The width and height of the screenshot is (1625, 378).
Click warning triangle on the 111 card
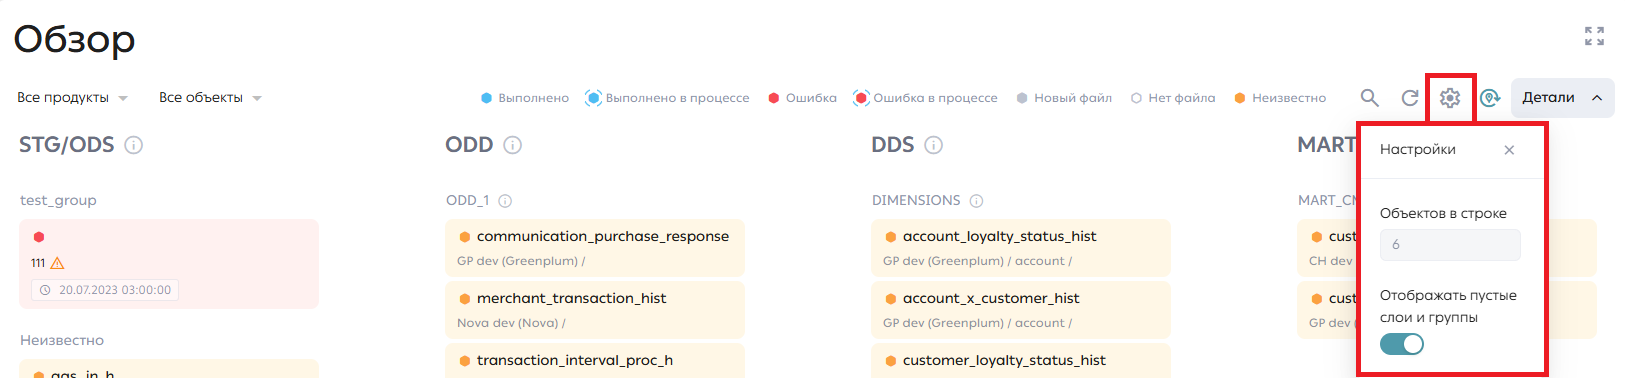(57, 263)
